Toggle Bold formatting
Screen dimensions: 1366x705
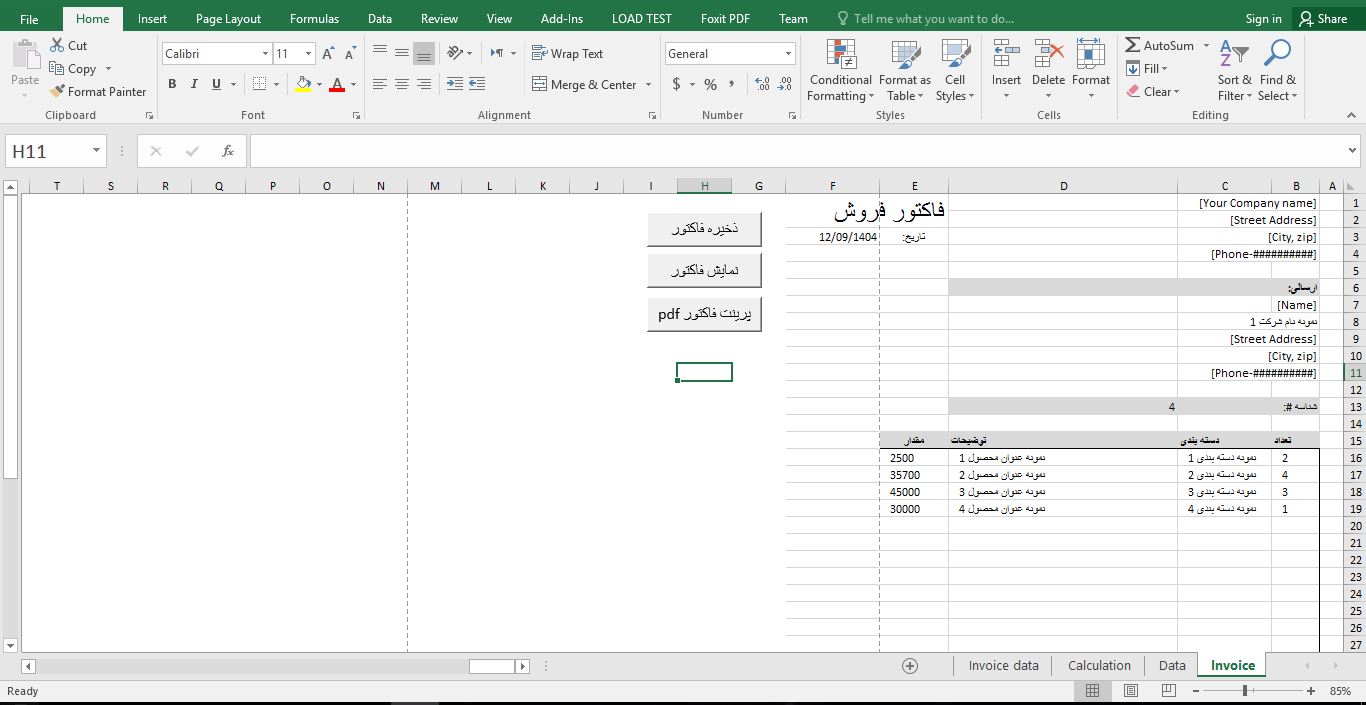[172, 84]
